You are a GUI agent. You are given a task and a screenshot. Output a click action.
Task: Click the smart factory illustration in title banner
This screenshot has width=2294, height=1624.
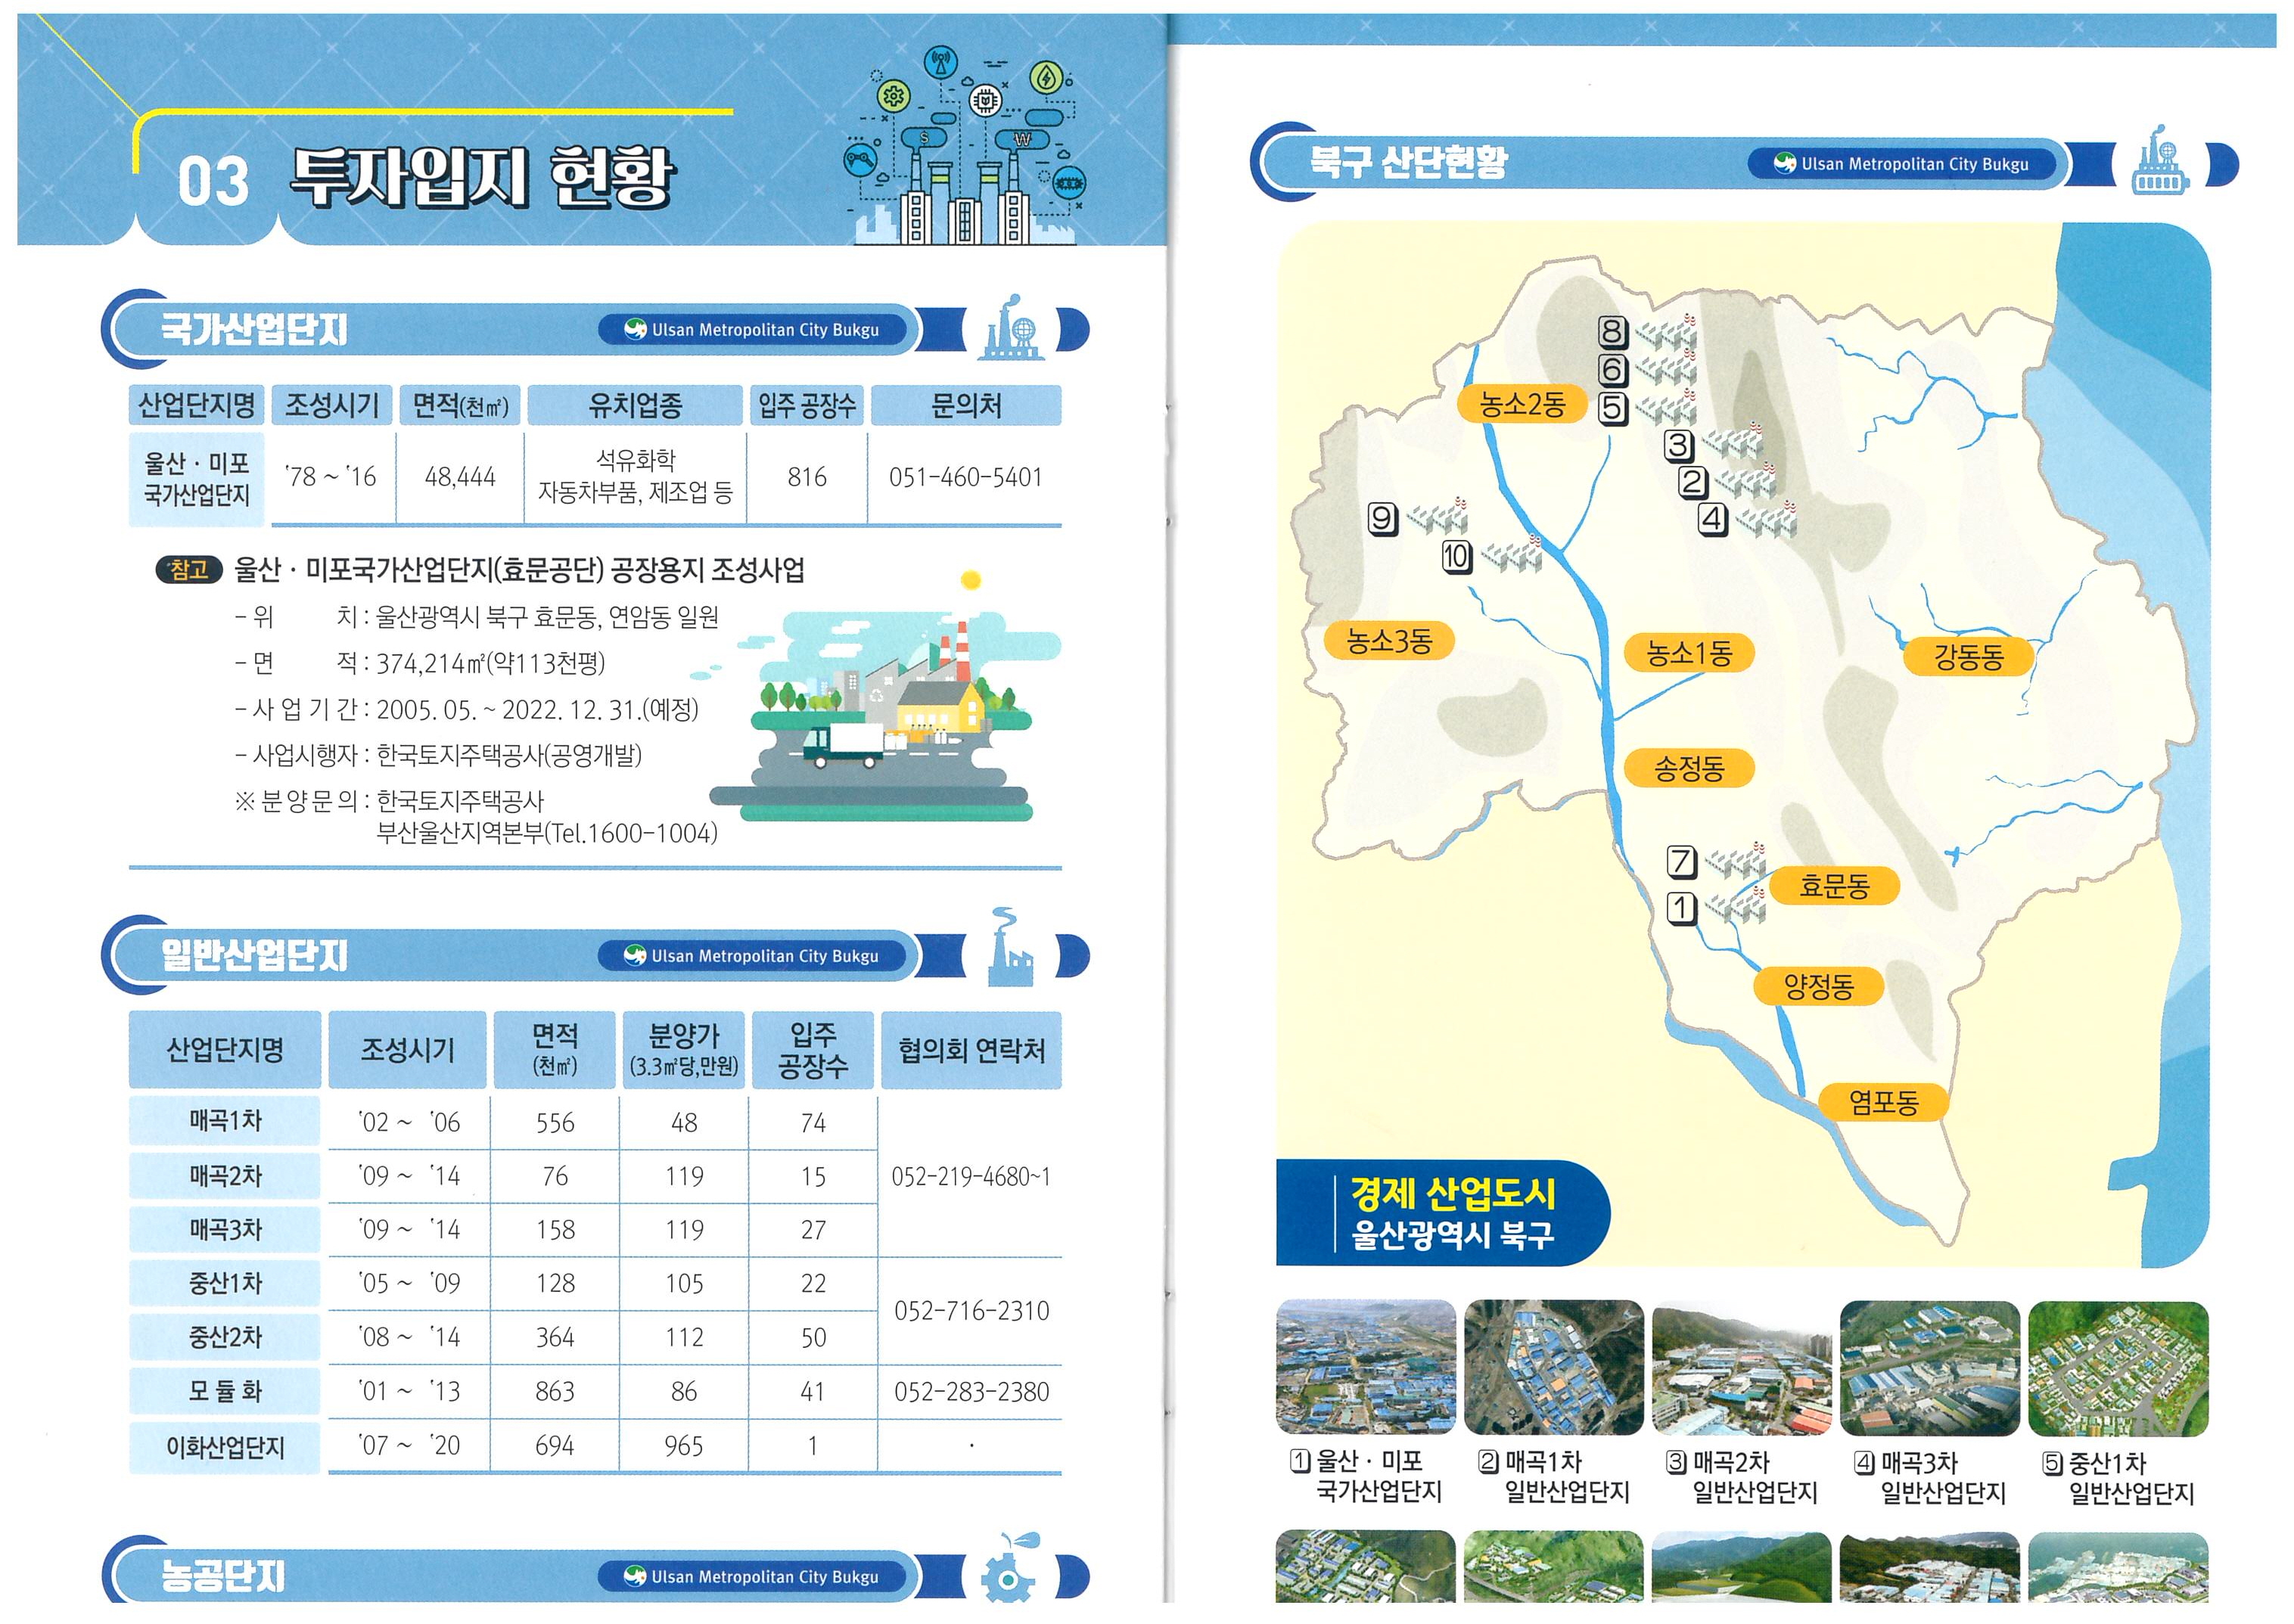(x=965, y=145)
